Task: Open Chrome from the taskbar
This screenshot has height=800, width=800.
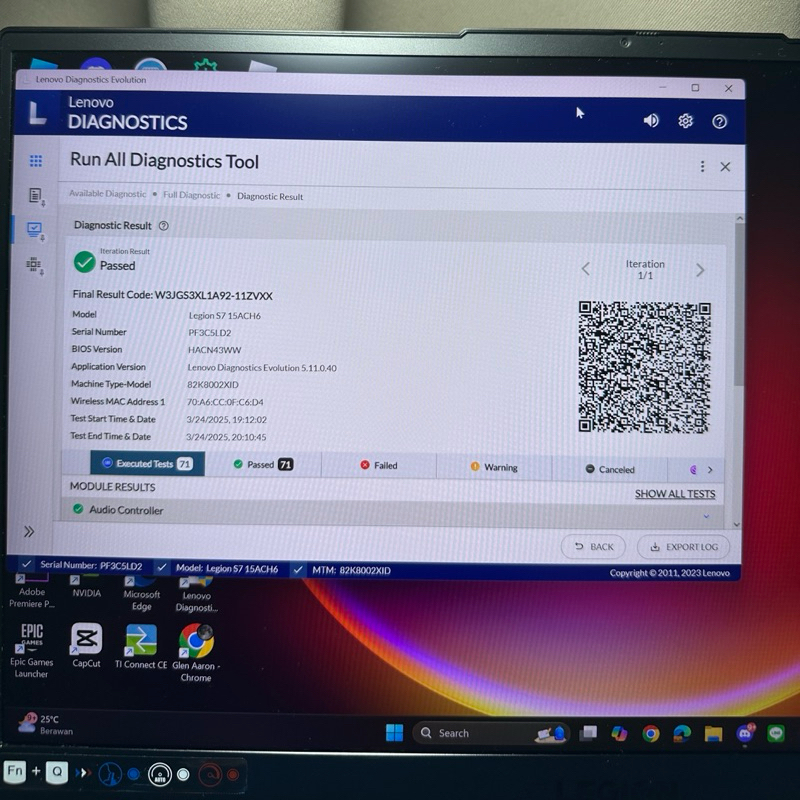Action: click(651, 734)
